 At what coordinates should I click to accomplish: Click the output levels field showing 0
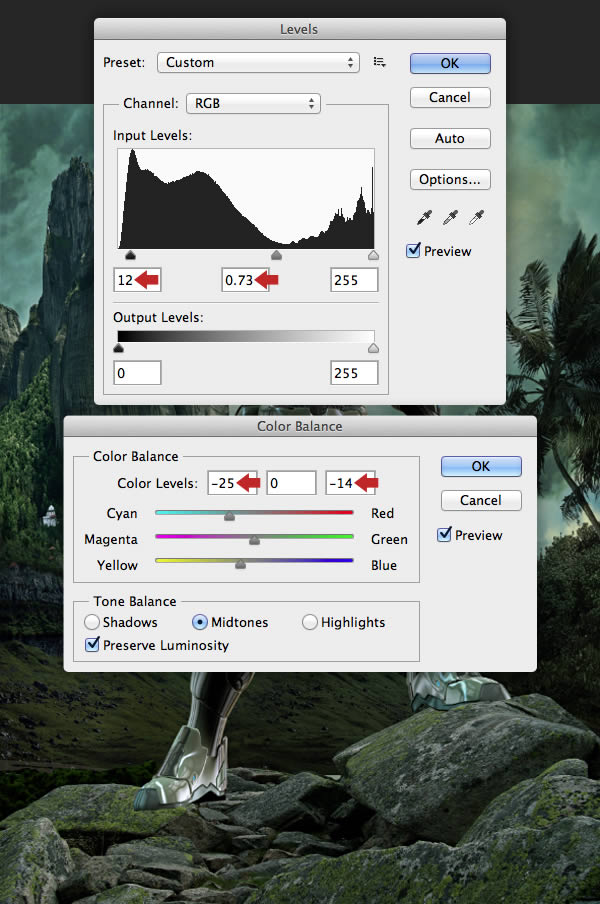pos(137,373)
